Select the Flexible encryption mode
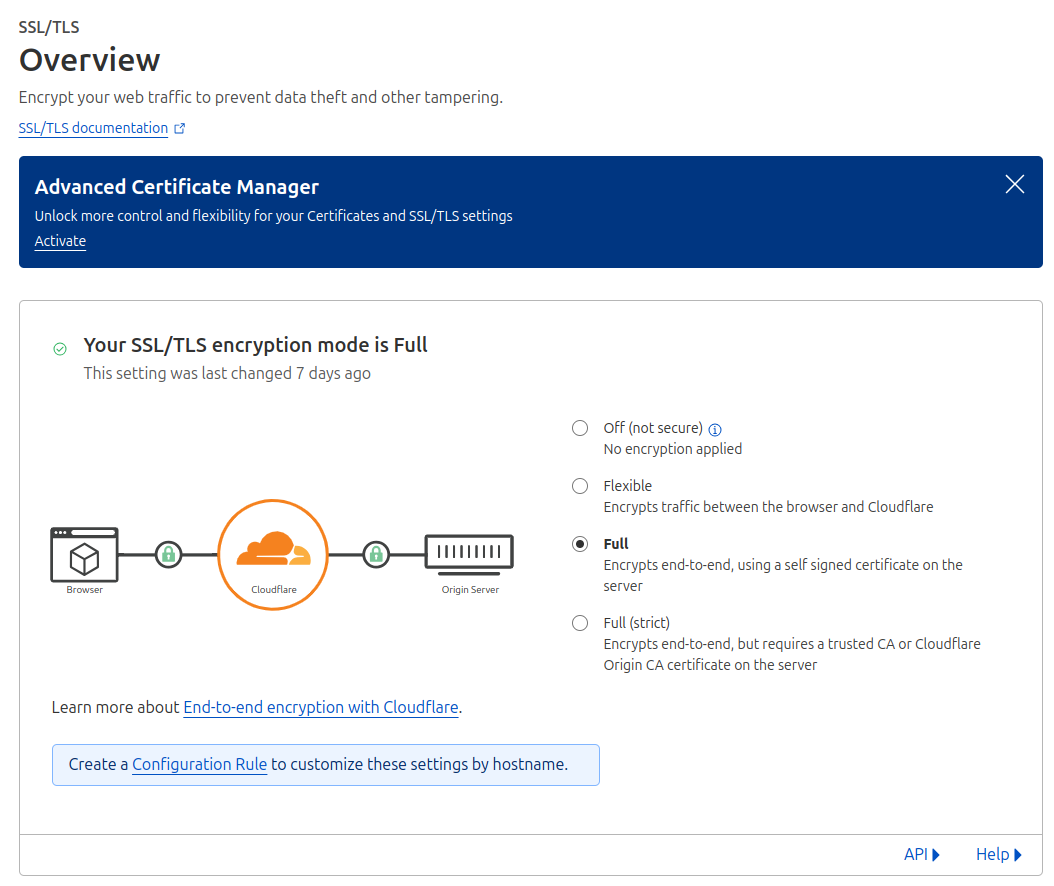Viewport: 1054px width, 886px height. (580, 486)
